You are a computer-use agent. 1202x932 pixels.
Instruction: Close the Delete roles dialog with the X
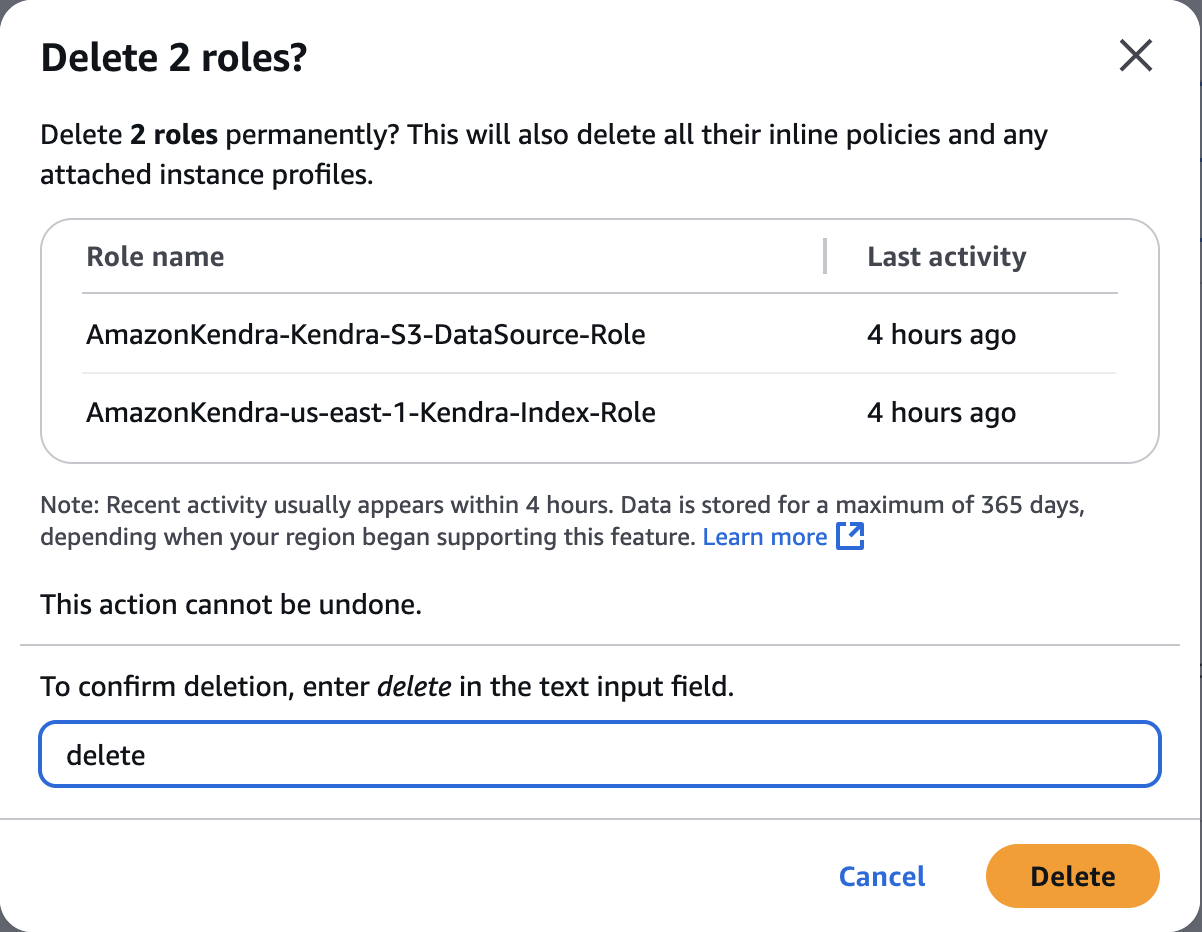point(1136,56)
